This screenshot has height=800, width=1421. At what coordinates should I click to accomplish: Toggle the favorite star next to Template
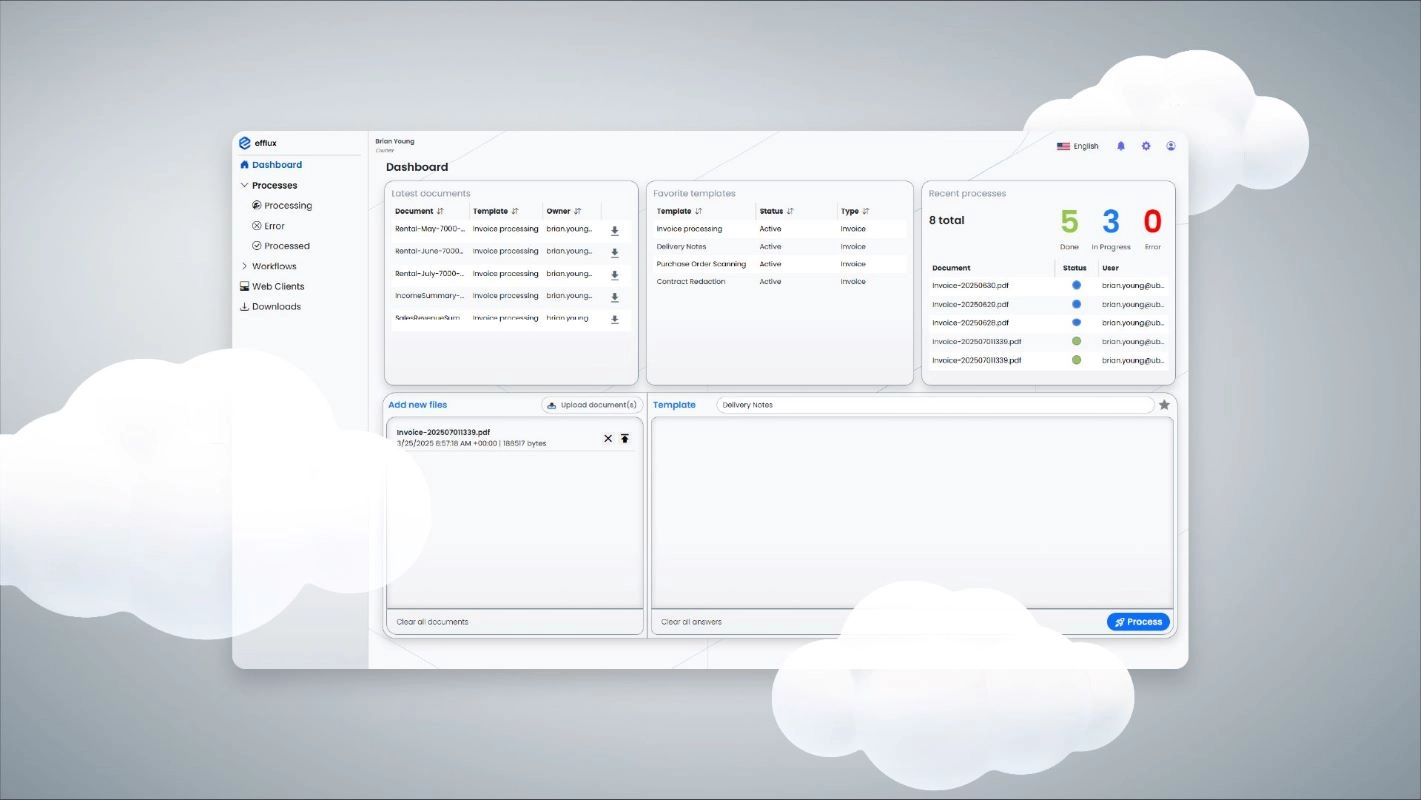[x=1164, y=404]
